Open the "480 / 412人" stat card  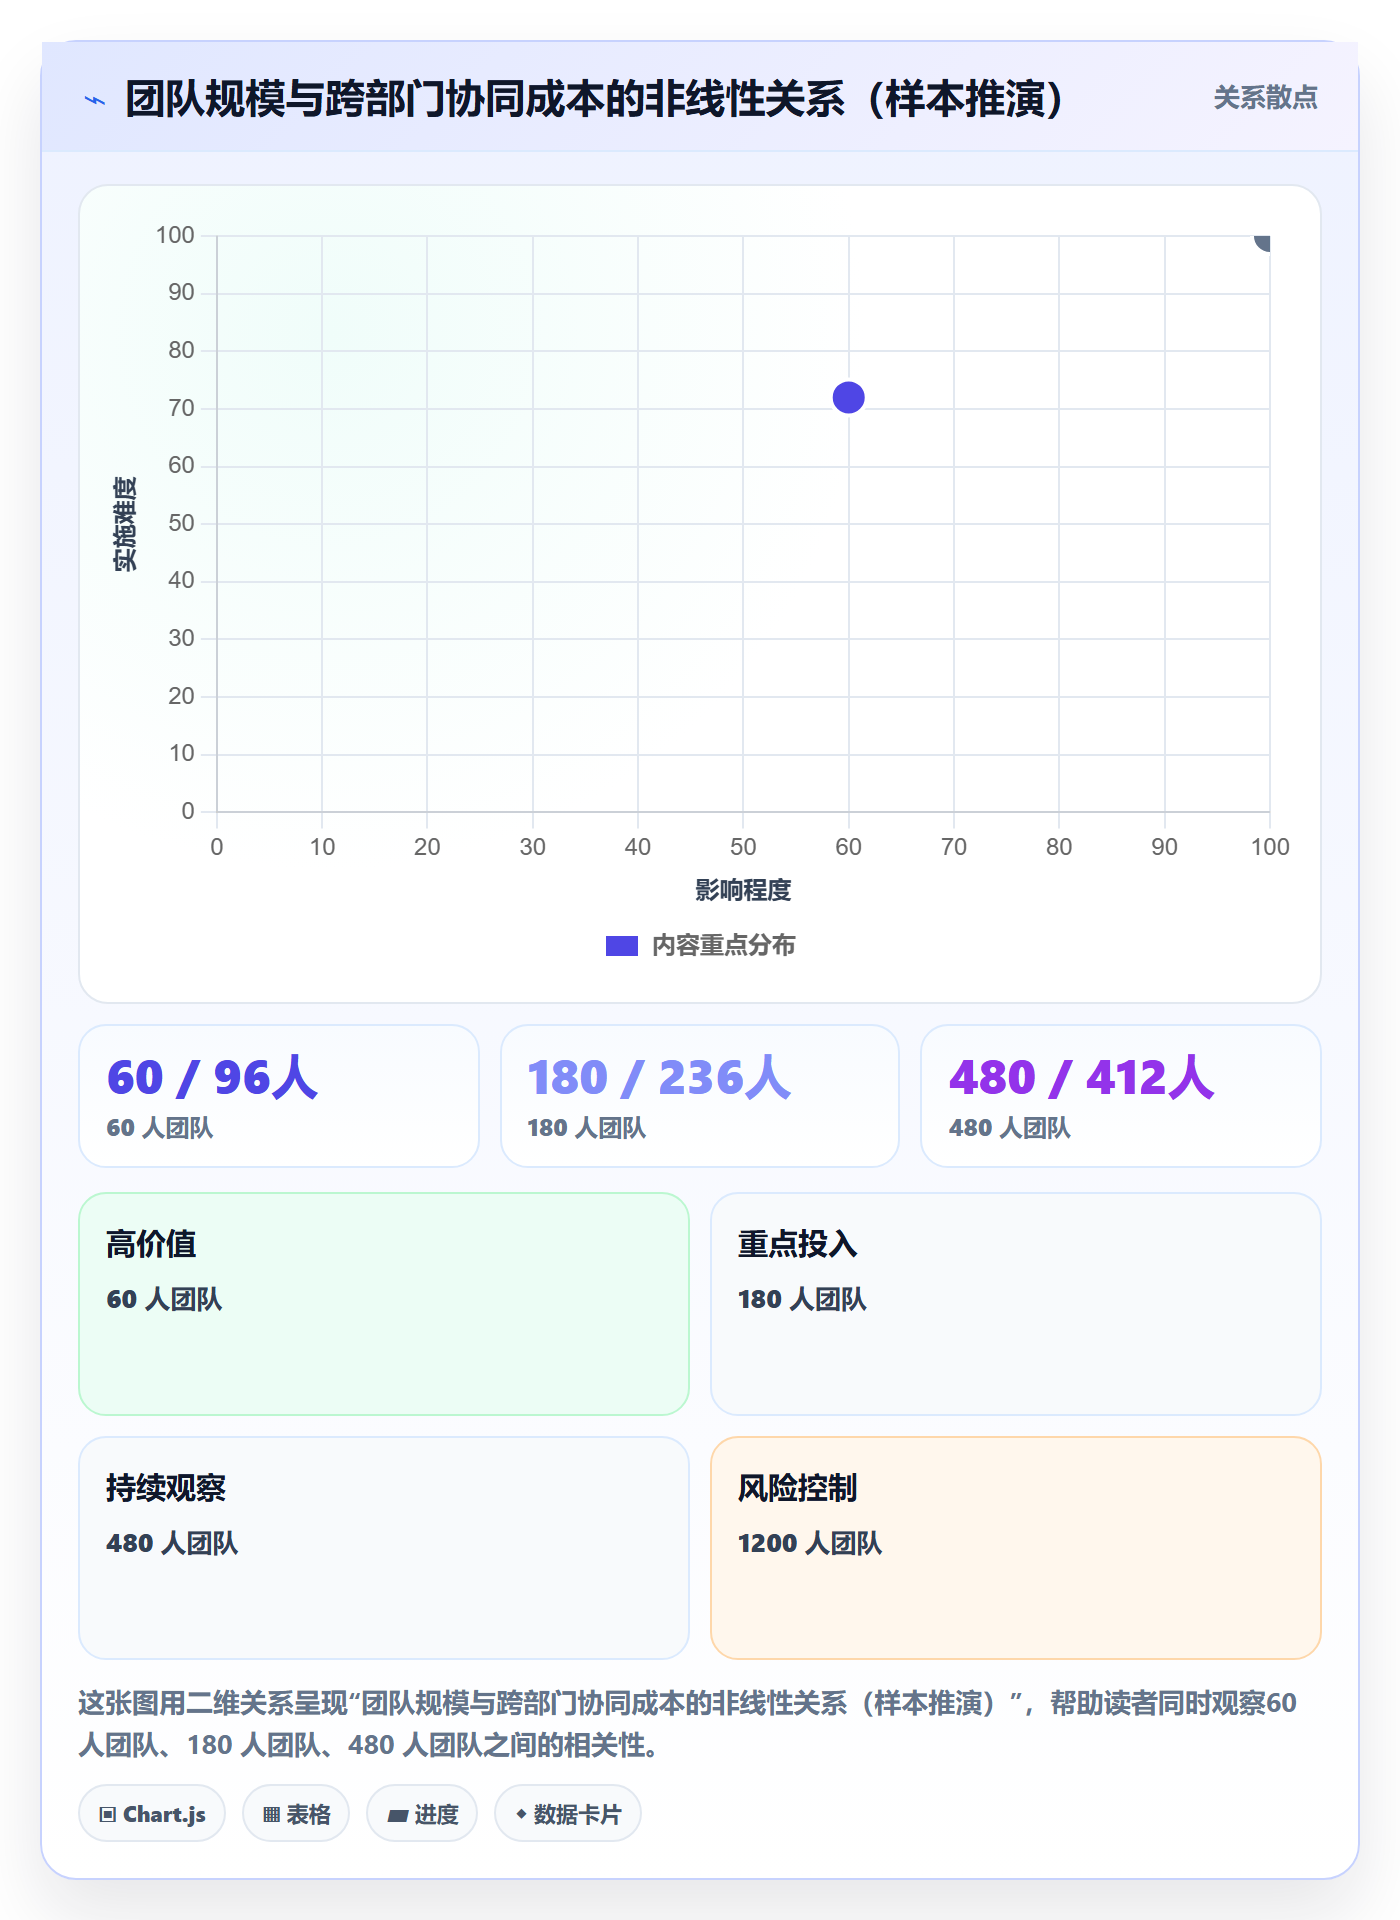1121,1096
